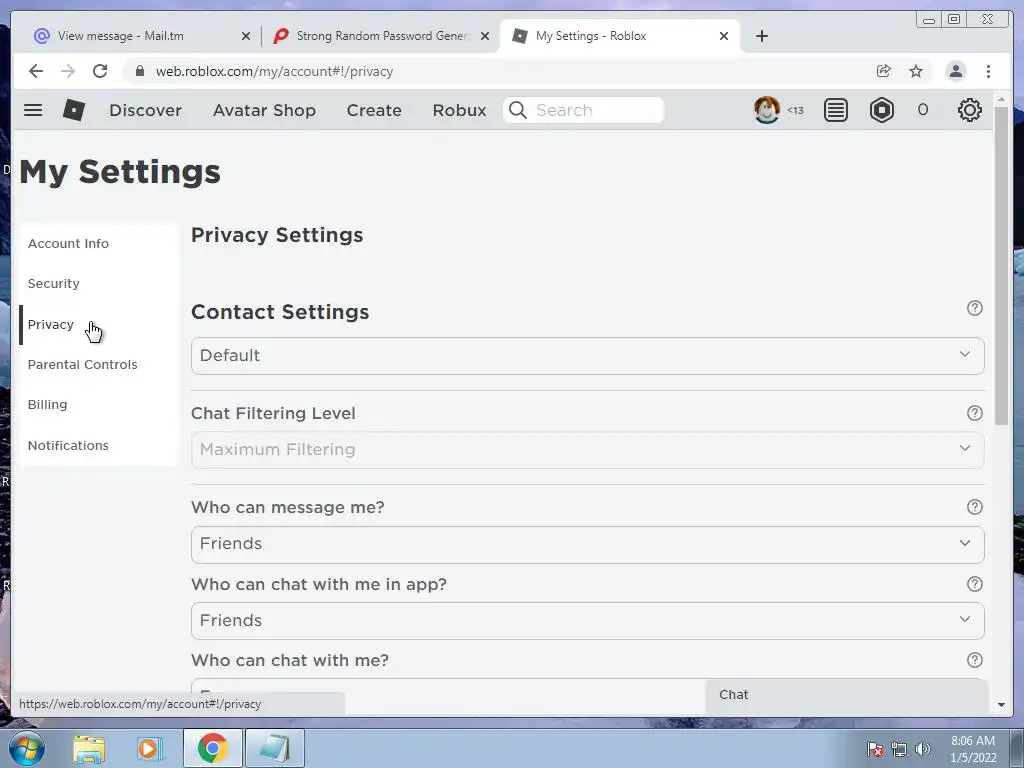This screenshot has width=1024, height=768.
Task: Open the notifications stream icon
Action: point(835,110)
